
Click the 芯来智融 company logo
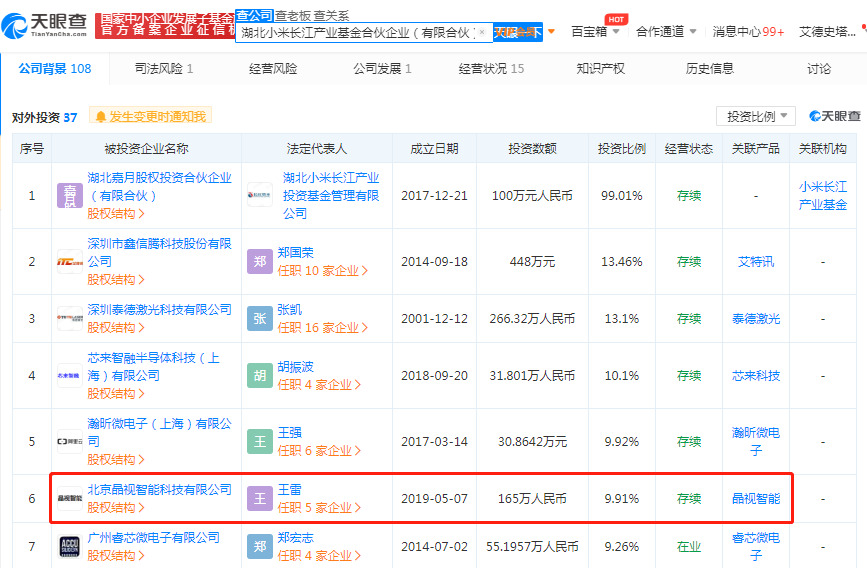coord(70,376)
